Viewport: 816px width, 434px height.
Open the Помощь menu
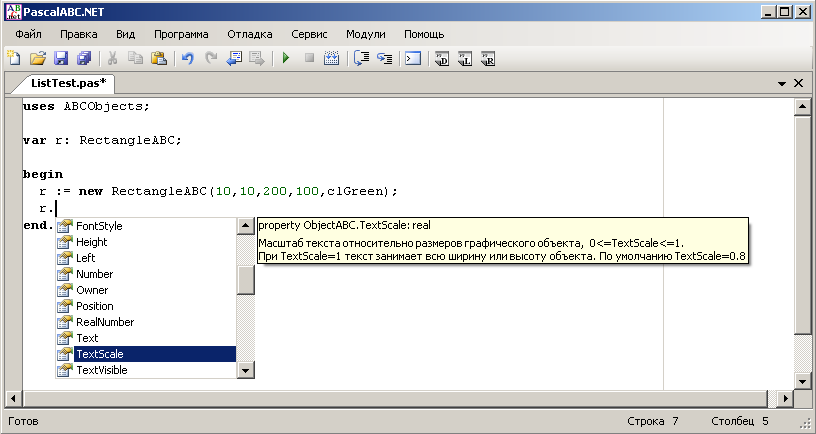[424, 34]
